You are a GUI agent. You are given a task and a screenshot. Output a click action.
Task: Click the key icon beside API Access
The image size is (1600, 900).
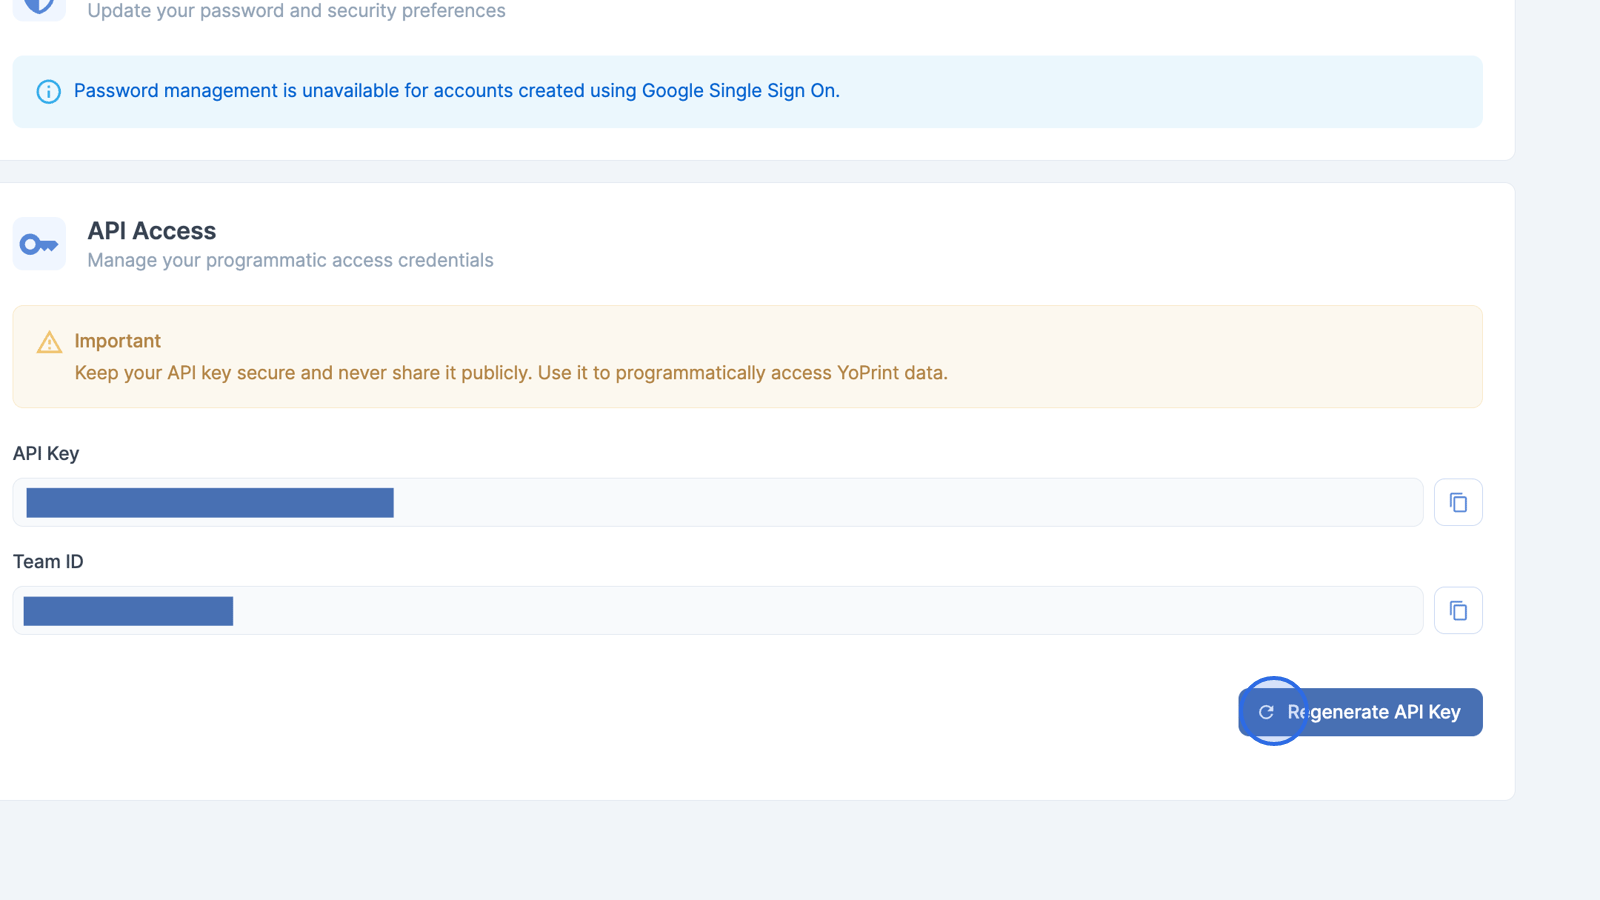[39, 244]
